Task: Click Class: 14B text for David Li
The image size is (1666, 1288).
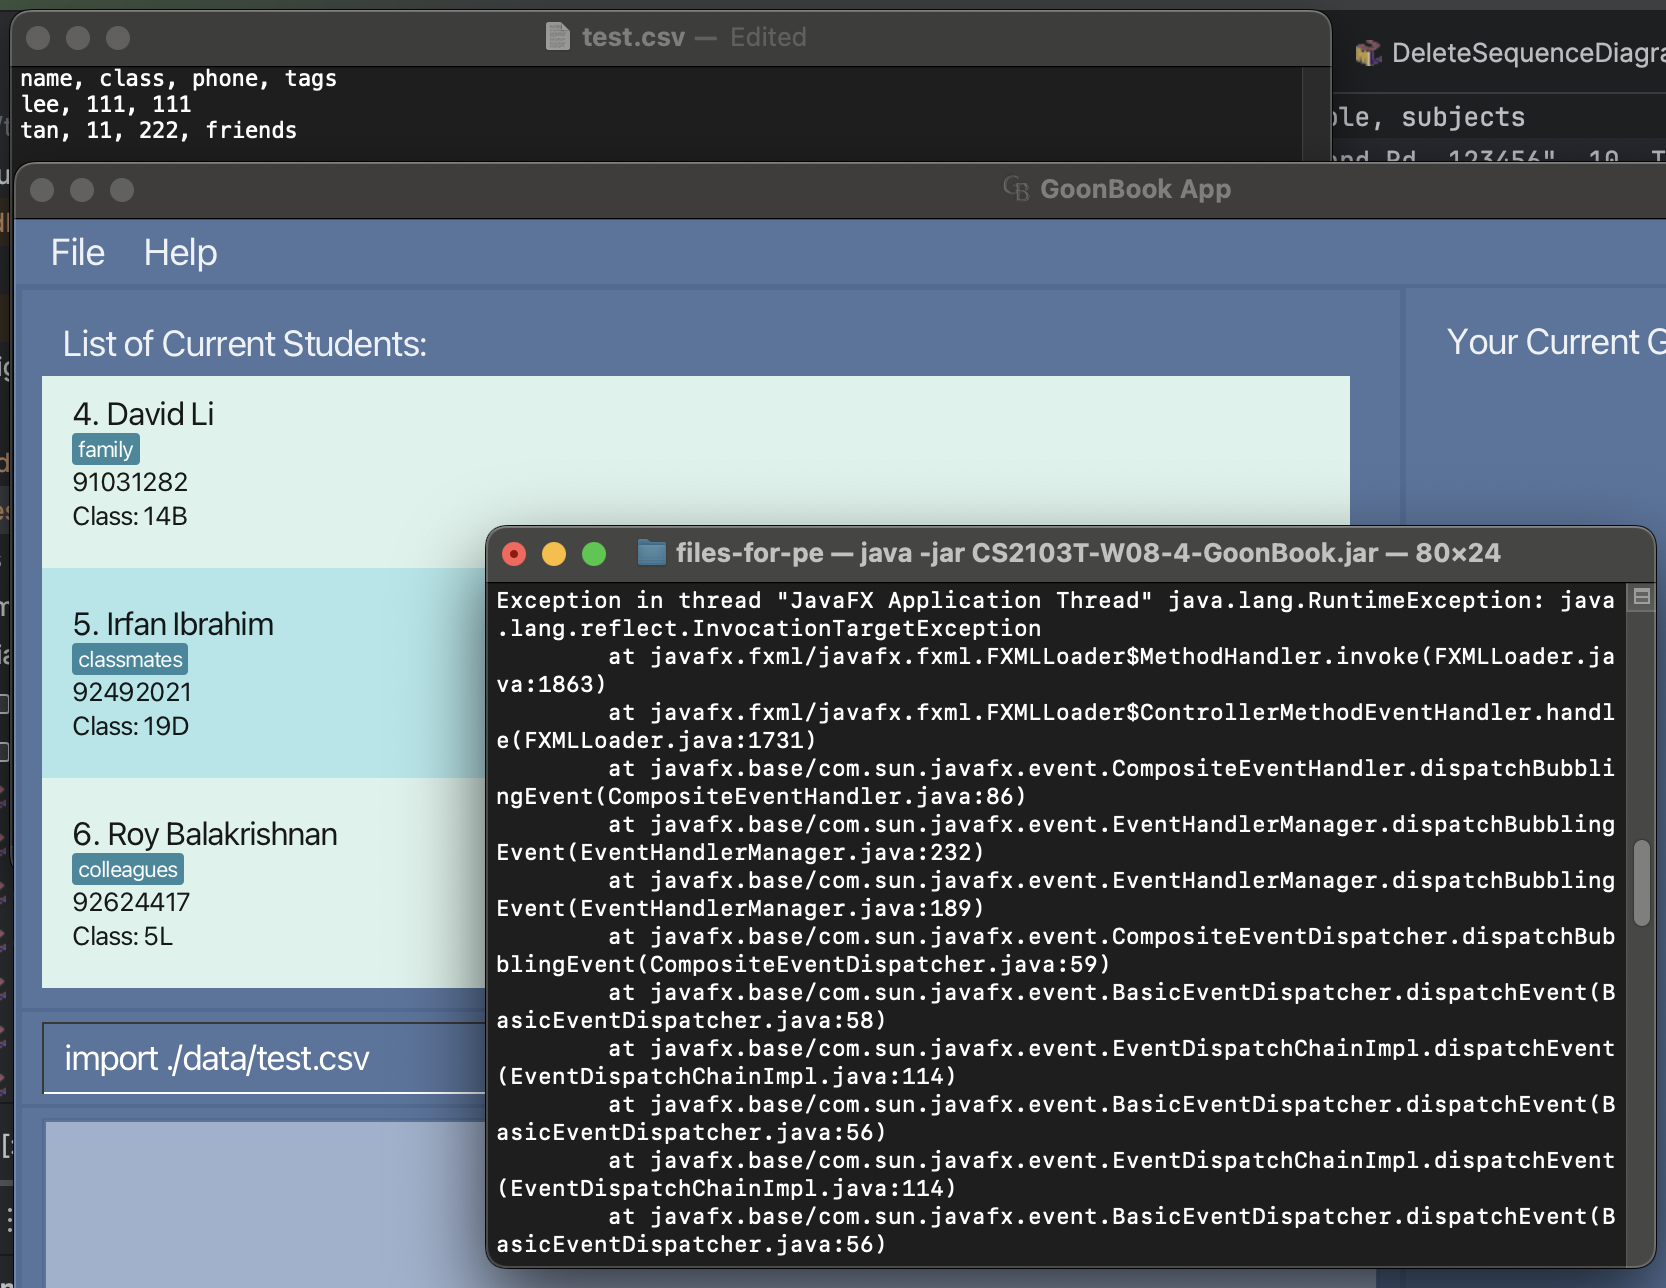Action: click(130, 517)
